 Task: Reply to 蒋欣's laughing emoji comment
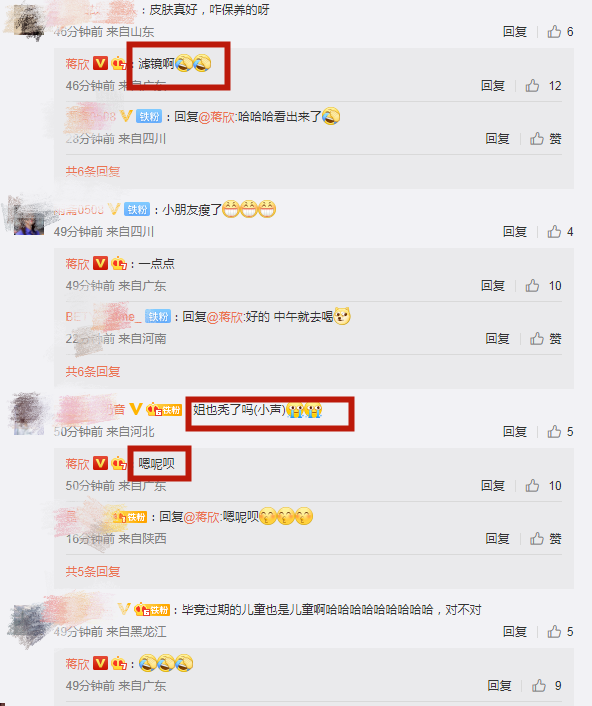[499, 685]
